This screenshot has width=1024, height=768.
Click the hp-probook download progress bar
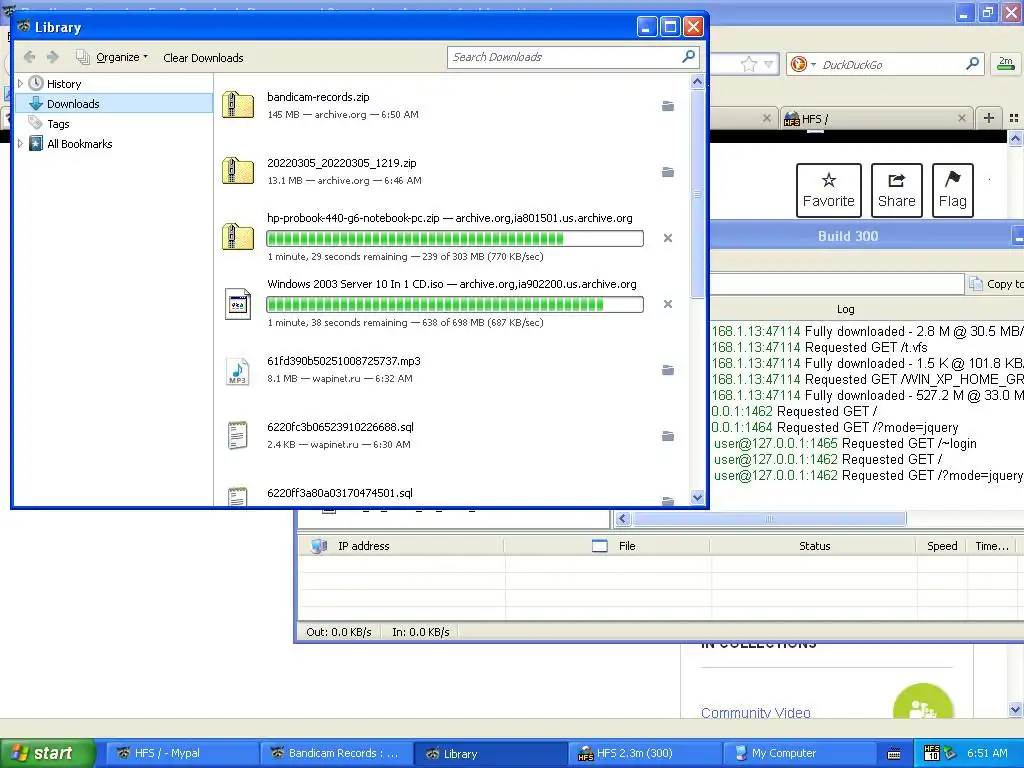point(455,238)
